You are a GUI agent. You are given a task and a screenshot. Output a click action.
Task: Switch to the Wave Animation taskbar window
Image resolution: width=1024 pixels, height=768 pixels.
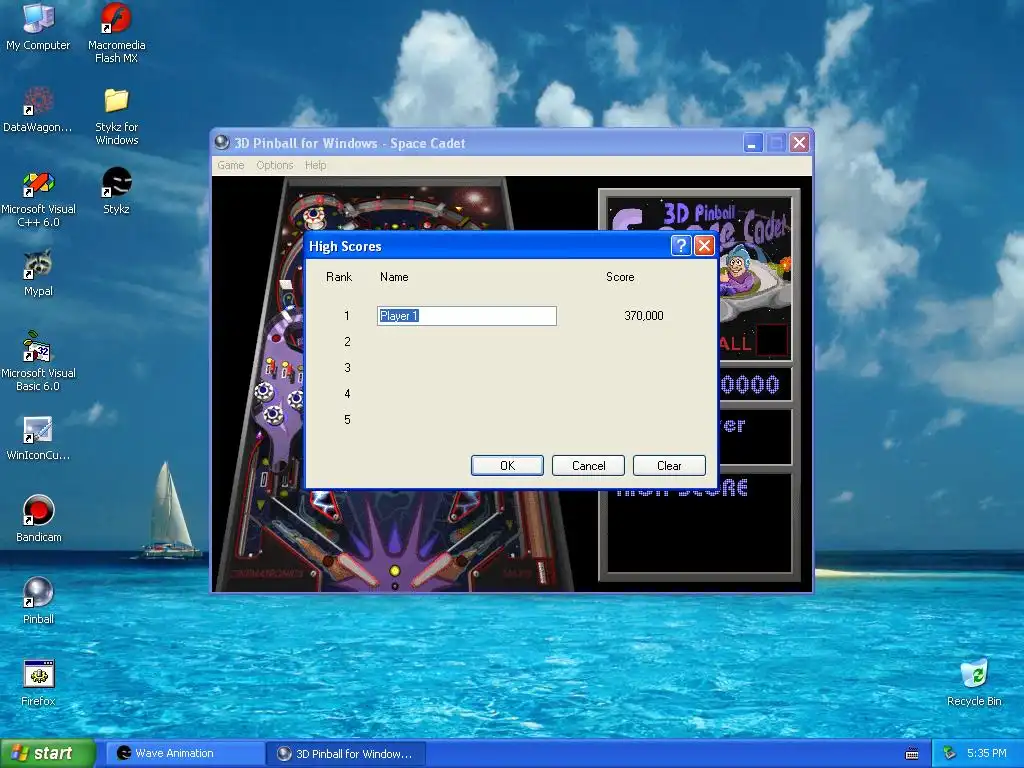pyautogui.click(x=185, y=754)
